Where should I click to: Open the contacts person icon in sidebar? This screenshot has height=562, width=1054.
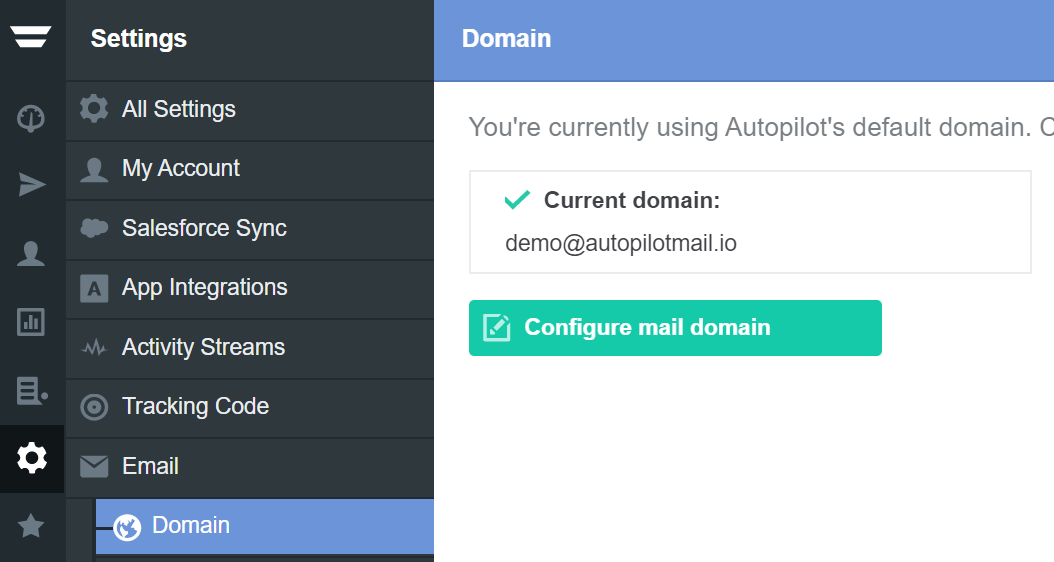pyautogui.click(x=31, y=253)
